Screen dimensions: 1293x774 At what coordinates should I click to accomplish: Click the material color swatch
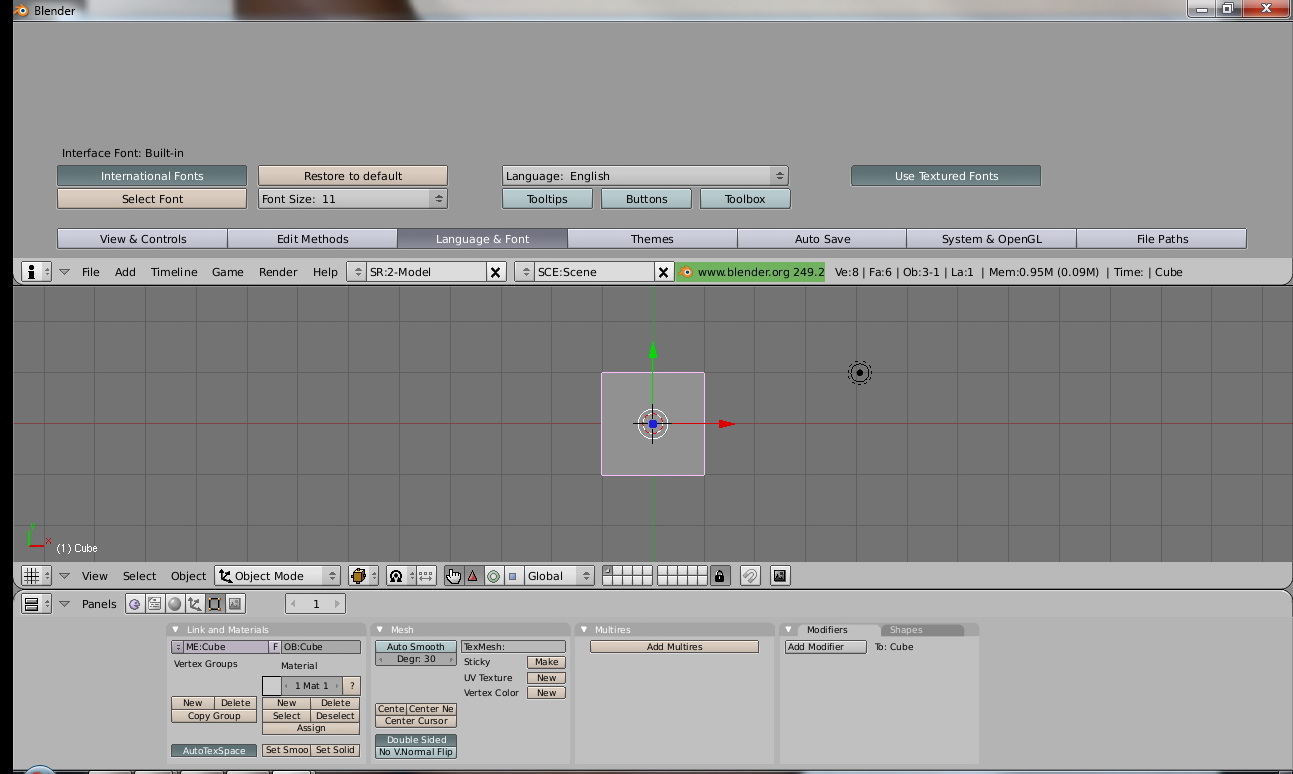click(271, 686)
